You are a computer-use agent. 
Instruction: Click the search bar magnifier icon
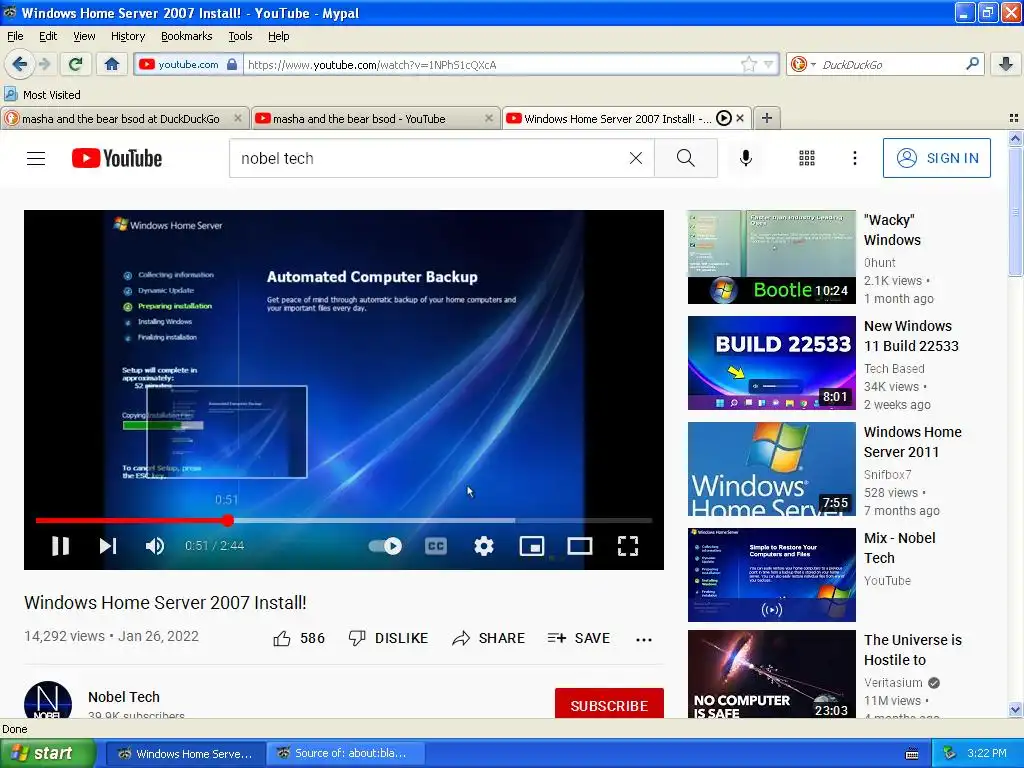click(x=972, y=64)
